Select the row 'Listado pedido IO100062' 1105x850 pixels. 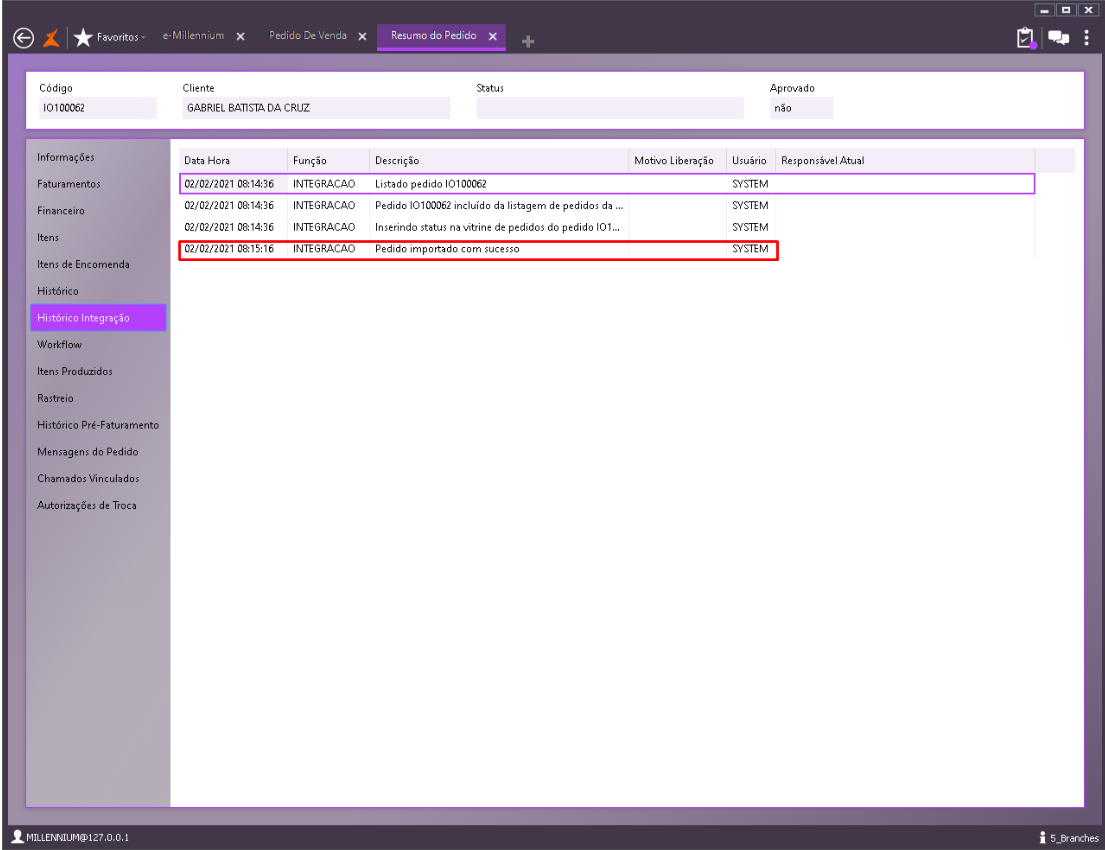[x=607, y=184]
